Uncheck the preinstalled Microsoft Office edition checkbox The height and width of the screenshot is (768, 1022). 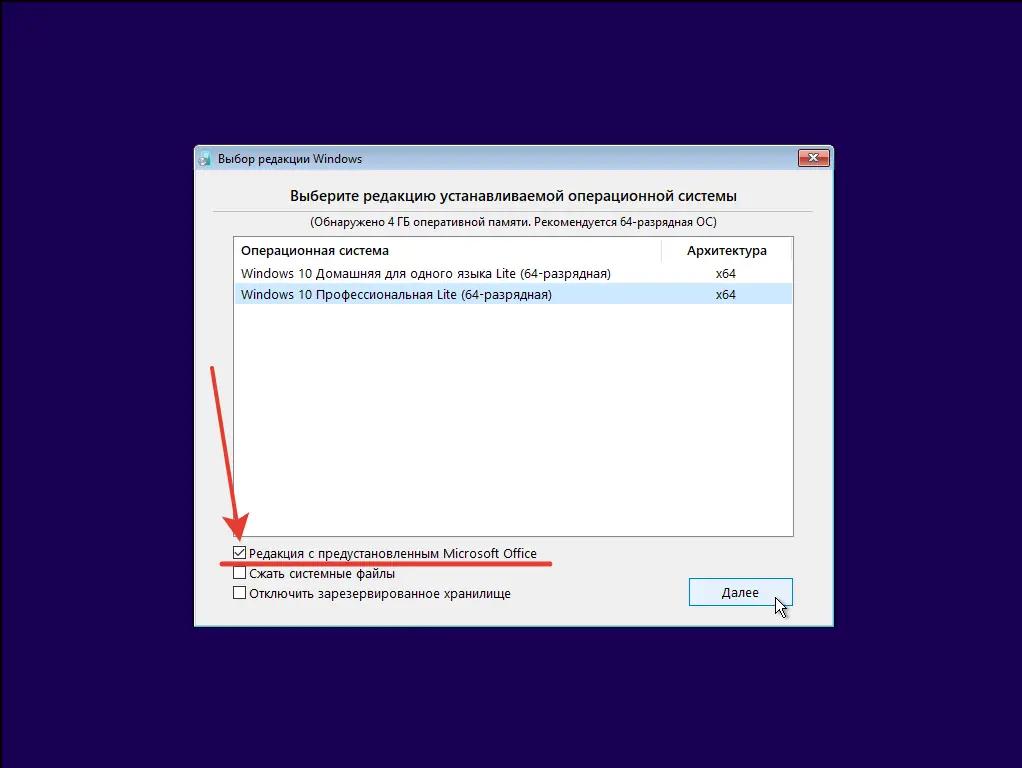click(239, 553)
